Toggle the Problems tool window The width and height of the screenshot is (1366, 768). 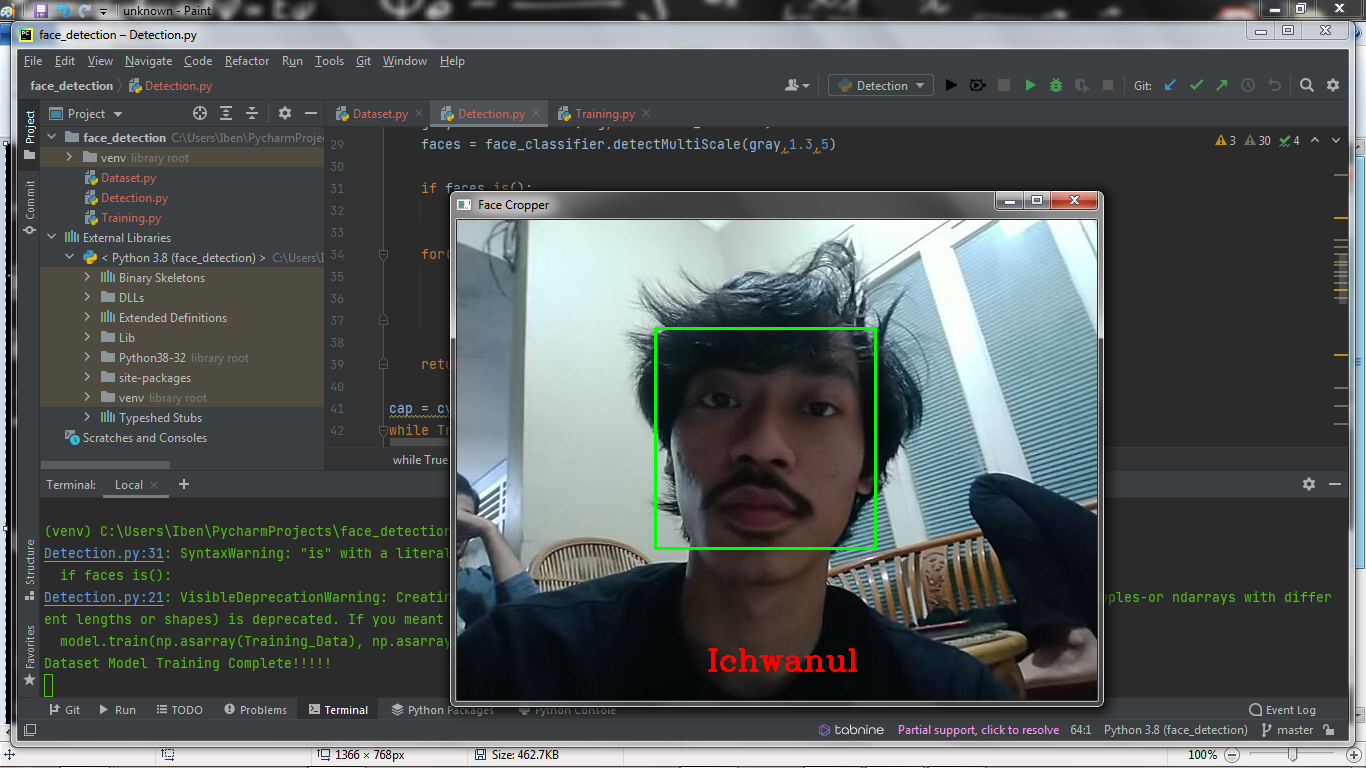click(x=255, y=709)
